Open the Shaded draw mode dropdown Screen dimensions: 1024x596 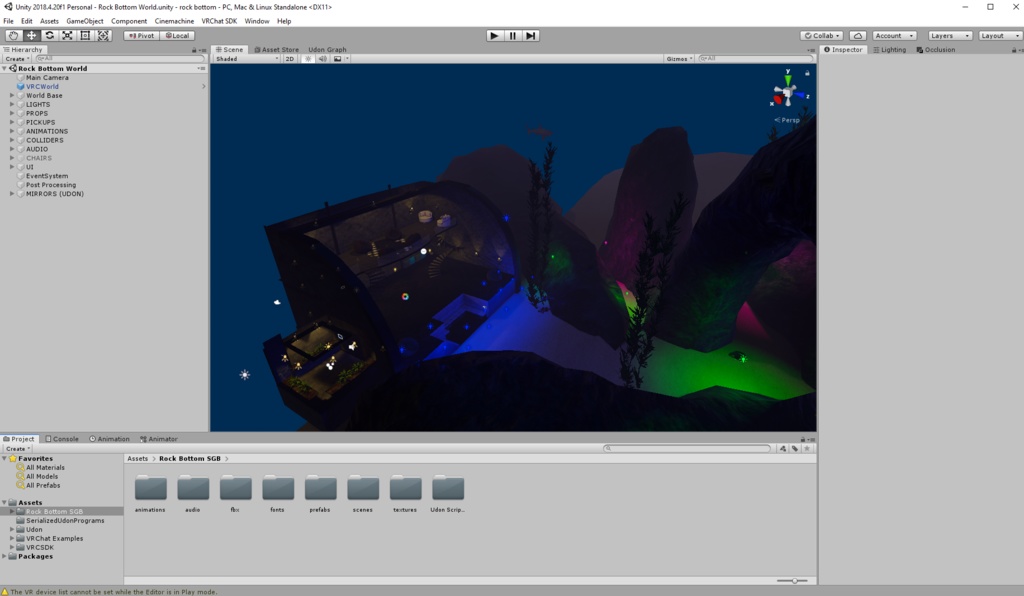243,57
